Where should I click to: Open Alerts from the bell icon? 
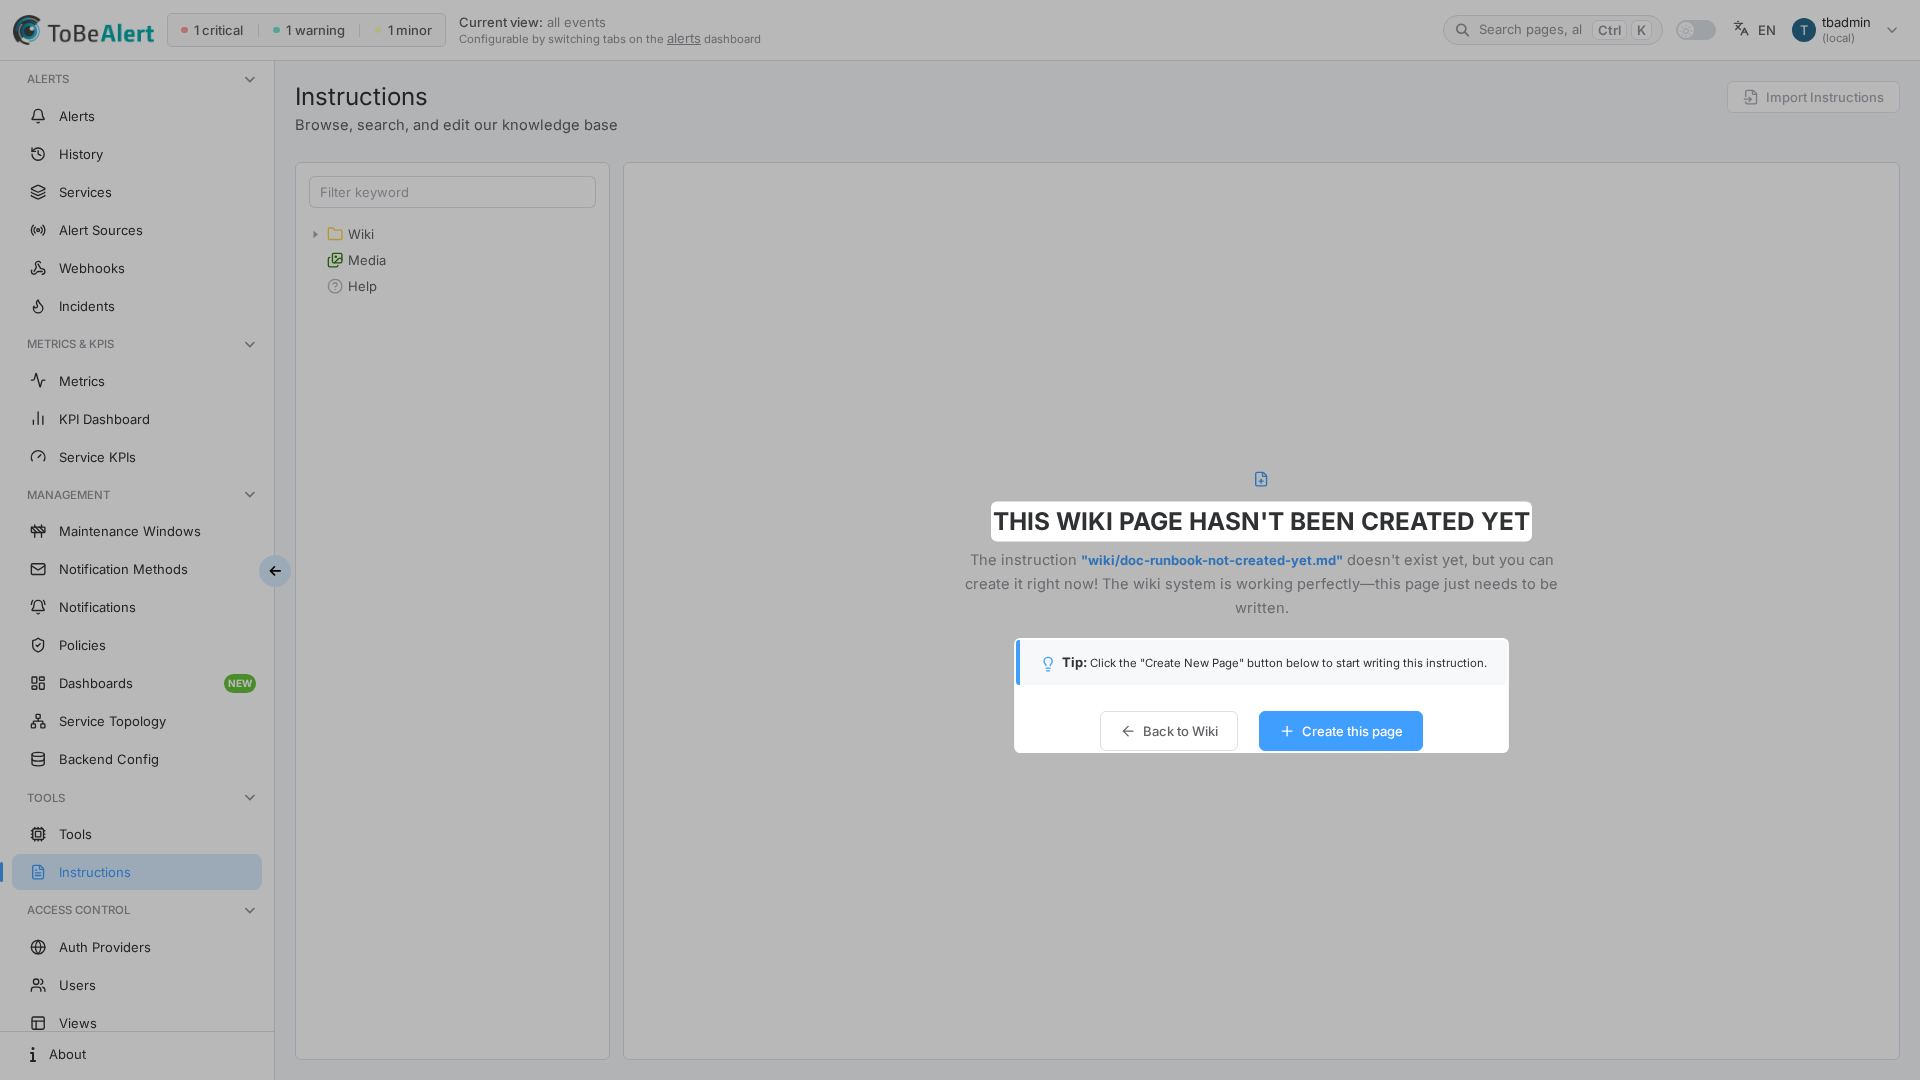tap(38, 116)
